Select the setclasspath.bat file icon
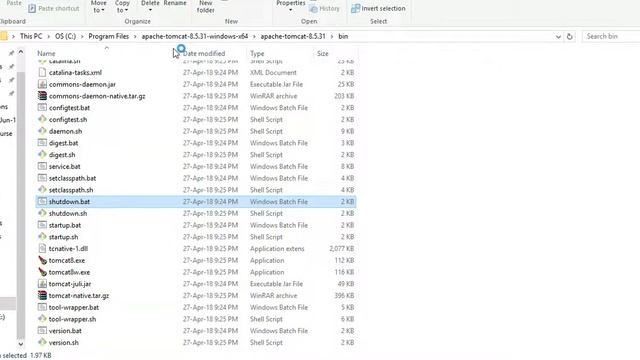The height and width of the screenshot is (360, 640). [x=42, y=178]
